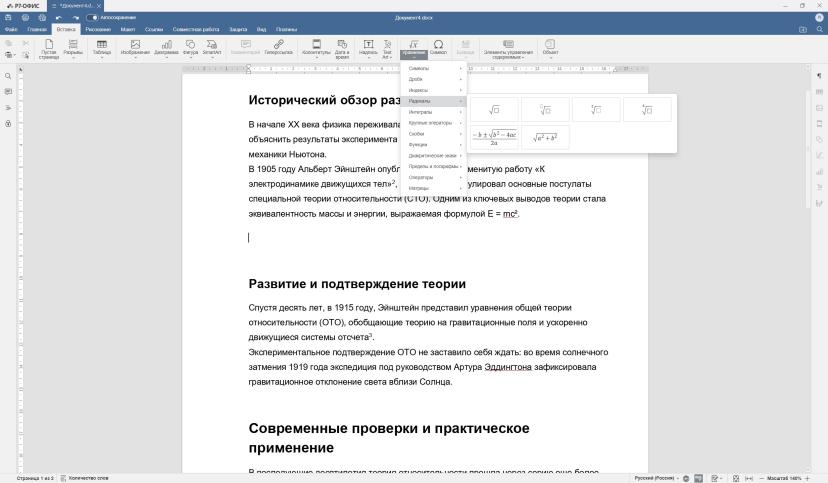Insert a chart with Диаграмма
Screen dimensions: 828x483
166,49
